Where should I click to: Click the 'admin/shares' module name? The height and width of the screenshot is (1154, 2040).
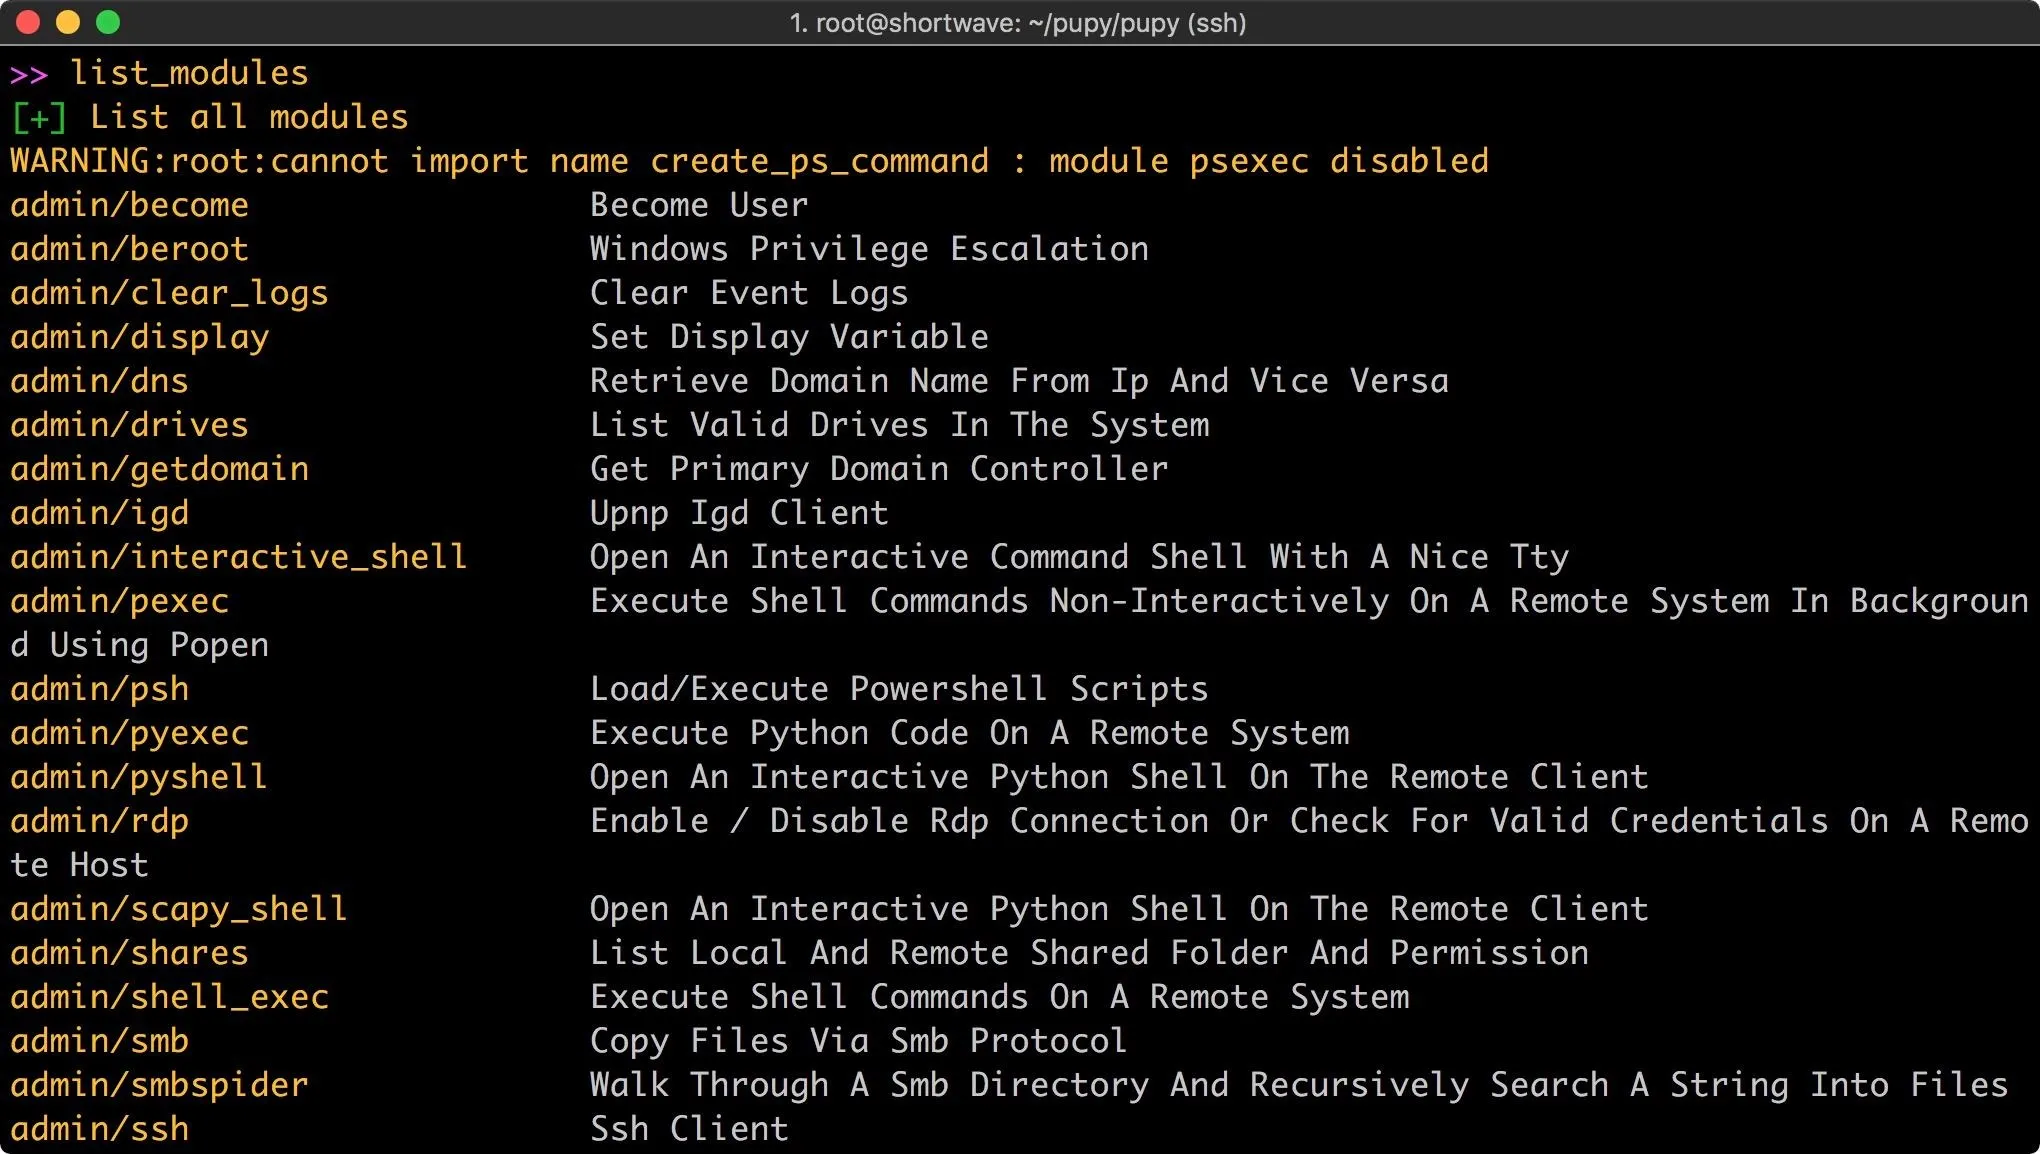click(129, 953)
